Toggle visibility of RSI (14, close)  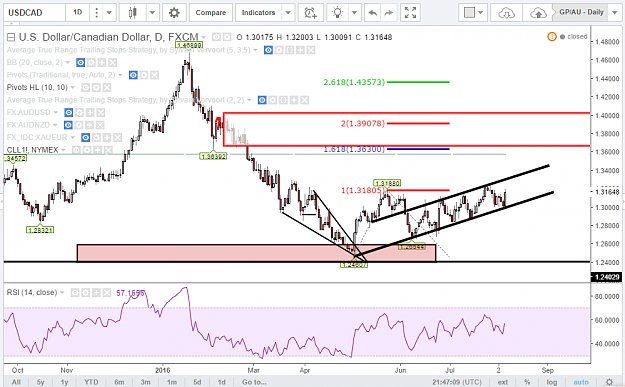pos(75,293)
